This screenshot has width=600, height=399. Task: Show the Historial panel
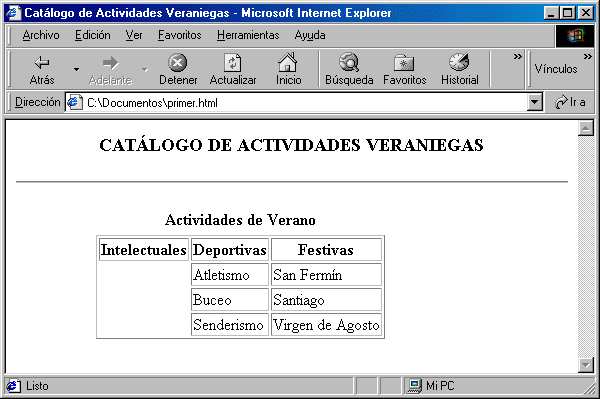coord(459,69)
